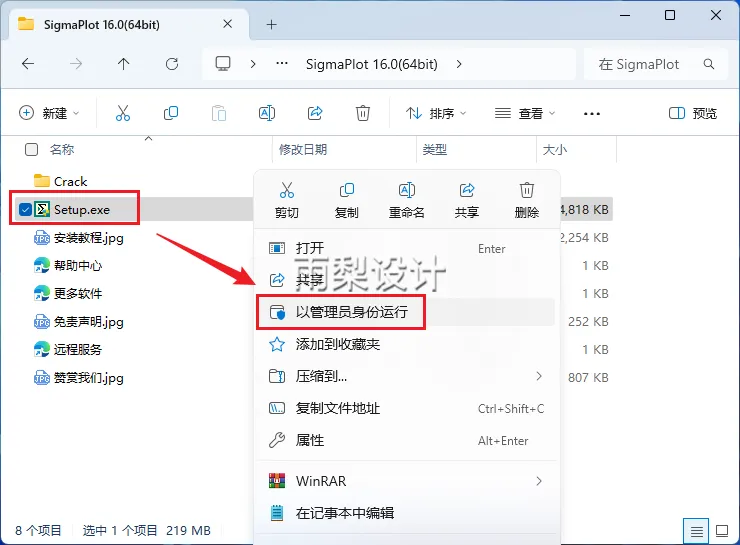This screenshot has height=545, width=740.
Task: Toggle the 预览 preview pane
Action: (693, 113)
